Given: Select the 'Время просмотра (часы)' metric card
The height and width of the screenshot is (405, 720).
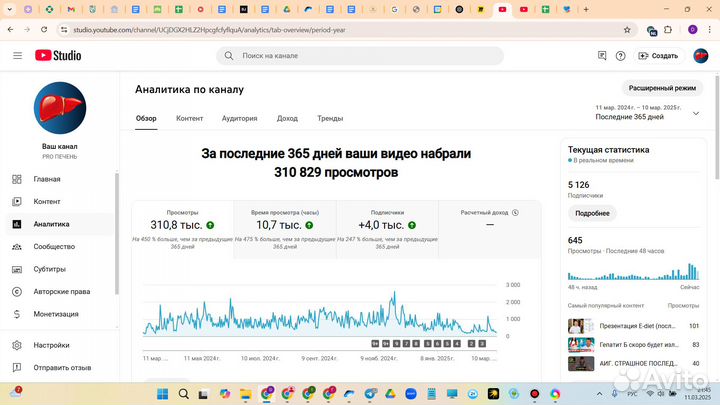Looking at the screenshot, I should coord(285,230).
